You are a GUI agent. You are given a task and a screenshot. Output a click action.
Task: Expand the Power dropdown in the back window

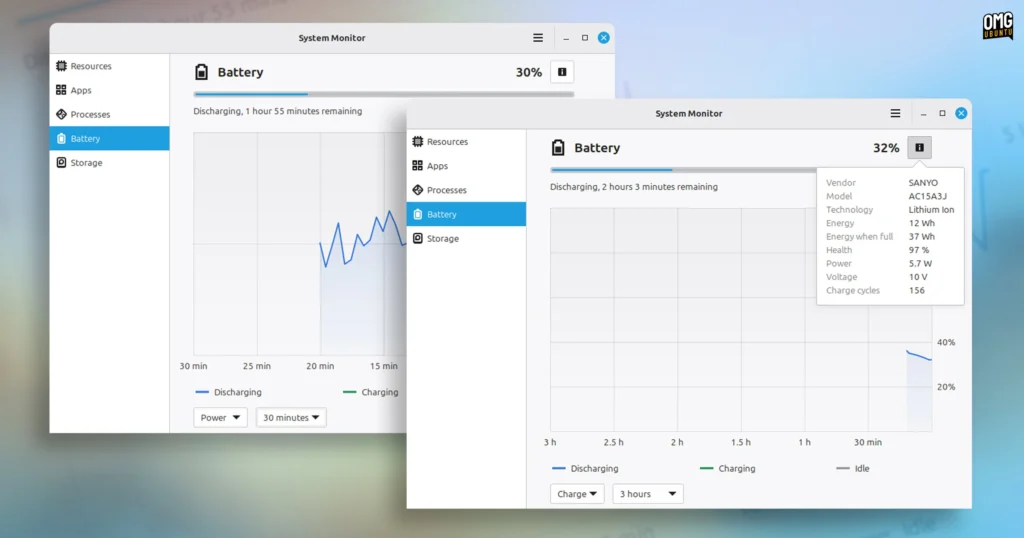pos(220,417)
